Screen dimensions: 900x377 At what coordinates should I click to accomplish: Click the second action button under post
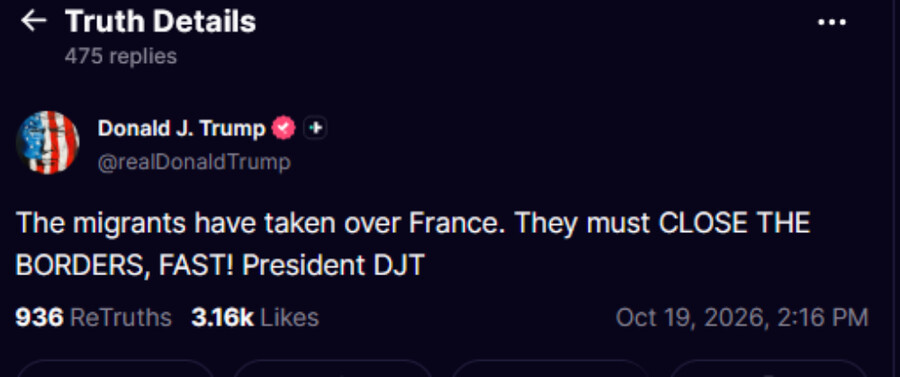332,368
